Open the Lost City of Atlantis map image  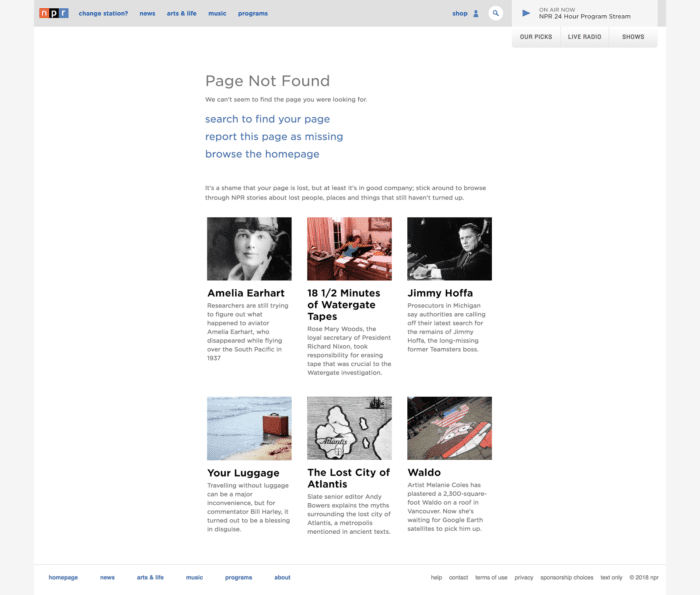point(349,428)
